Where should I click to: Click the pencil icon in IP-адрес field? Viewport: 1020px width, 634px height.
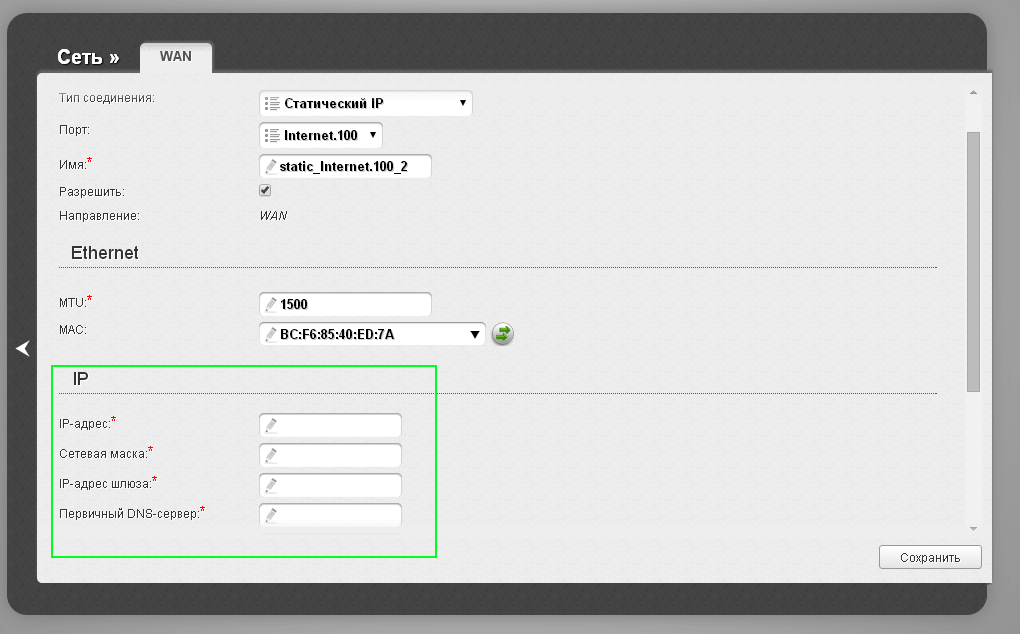point(270,425)
